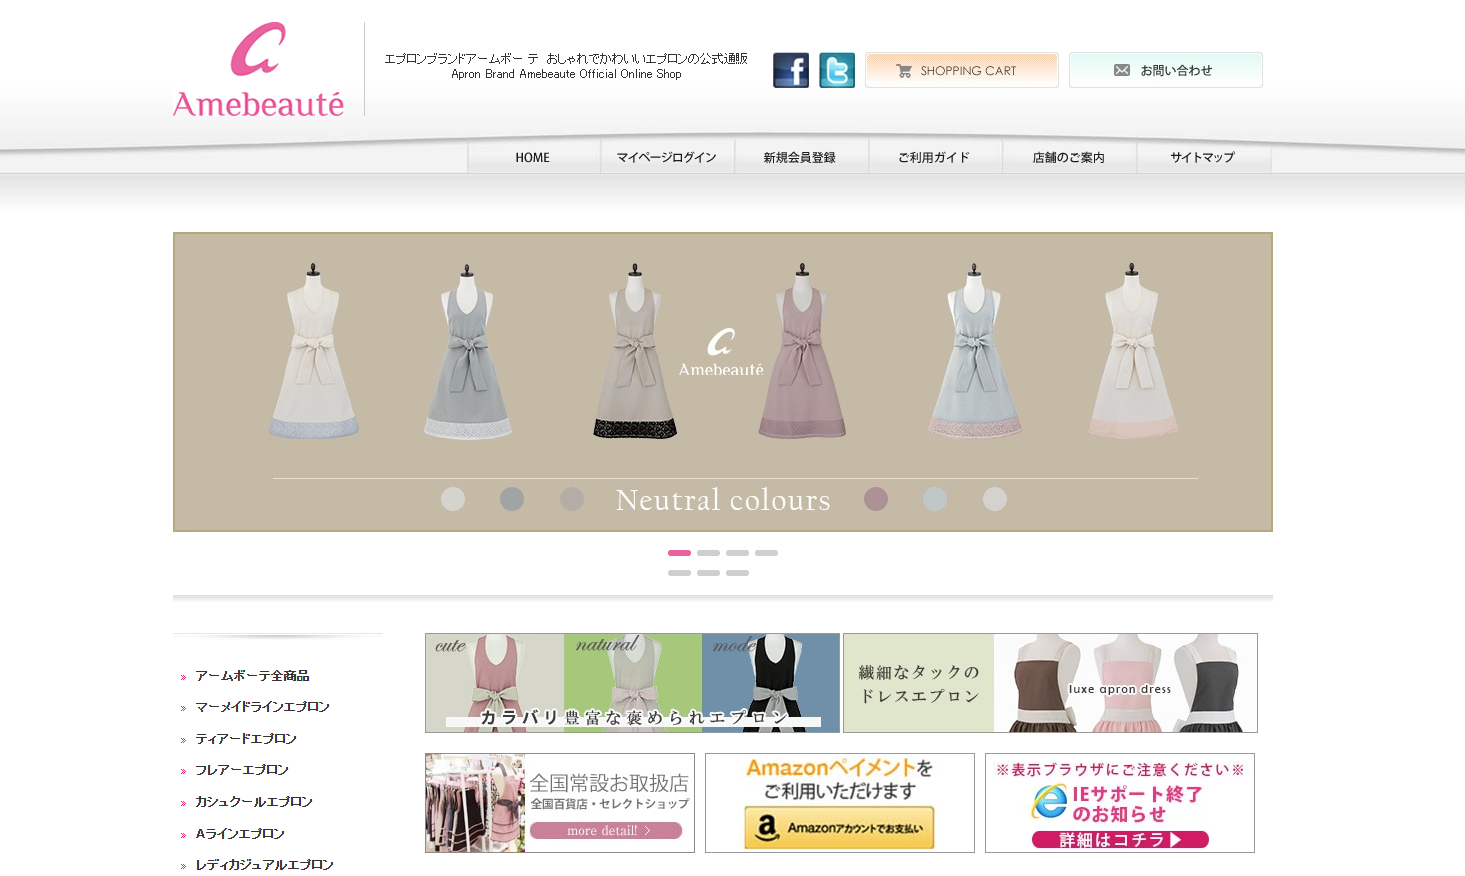Open マイページログイン menu item

[x=667, y=158]
